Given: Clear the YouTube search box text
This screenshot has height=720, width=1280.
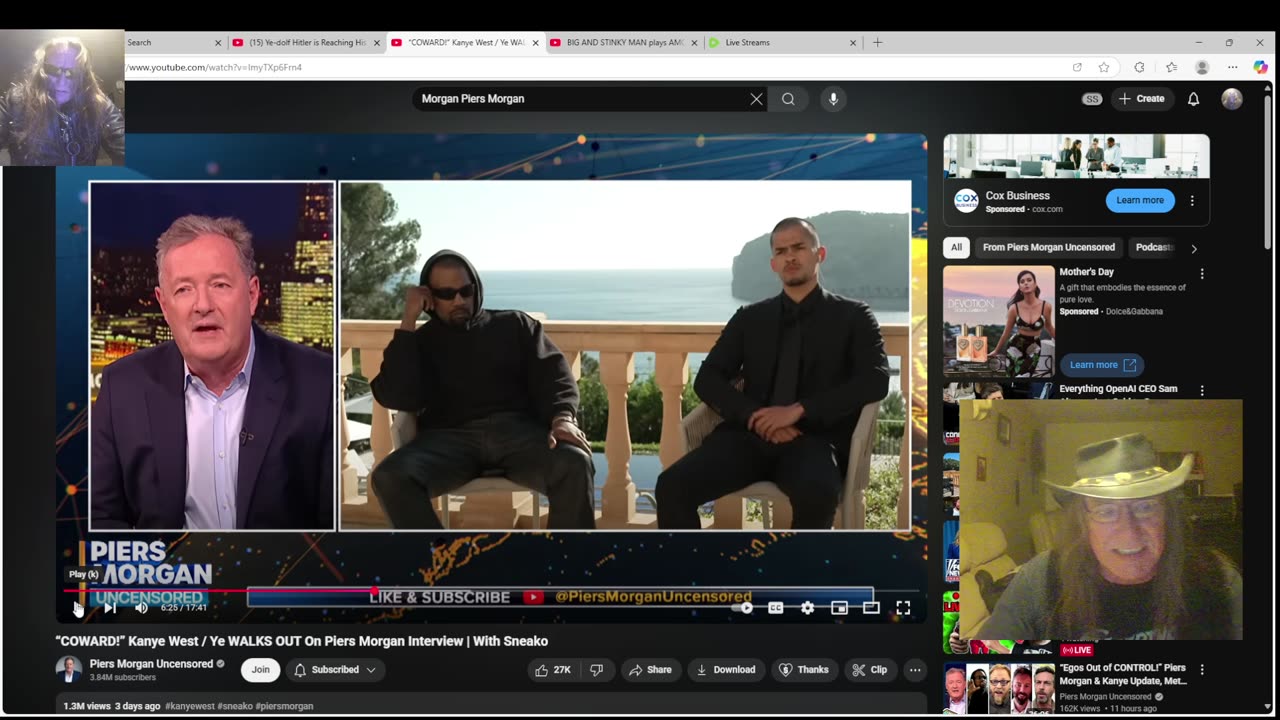Looking at the screenshot, I should coord(756,99).
